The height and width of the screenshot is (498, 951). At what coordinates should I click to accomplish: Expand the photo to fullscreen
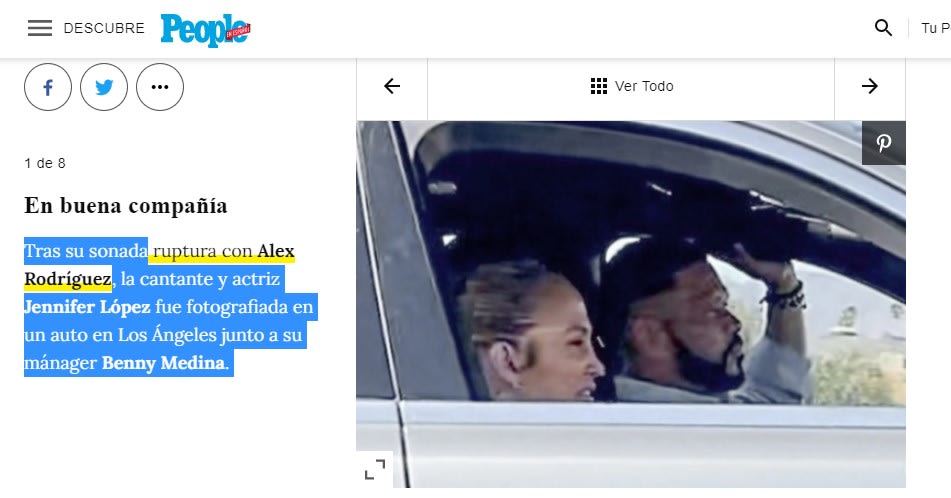(374, 469)
